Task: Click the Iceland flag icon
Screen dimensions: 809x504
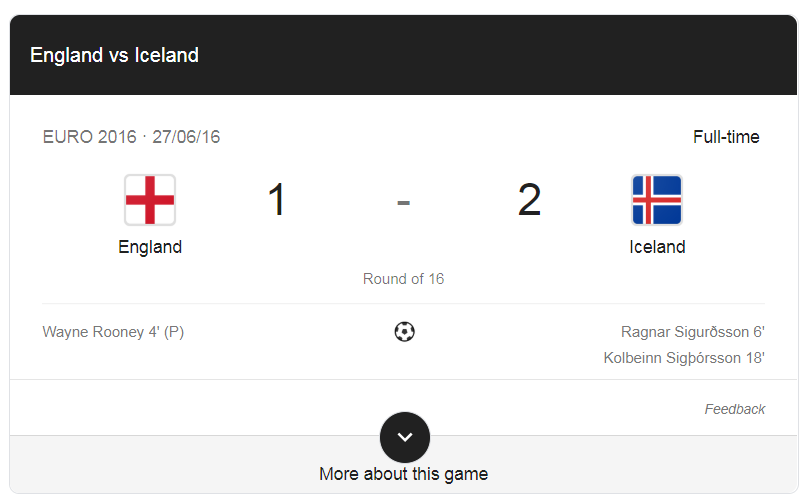Action: pyautogui.click(x=657, y=200)
